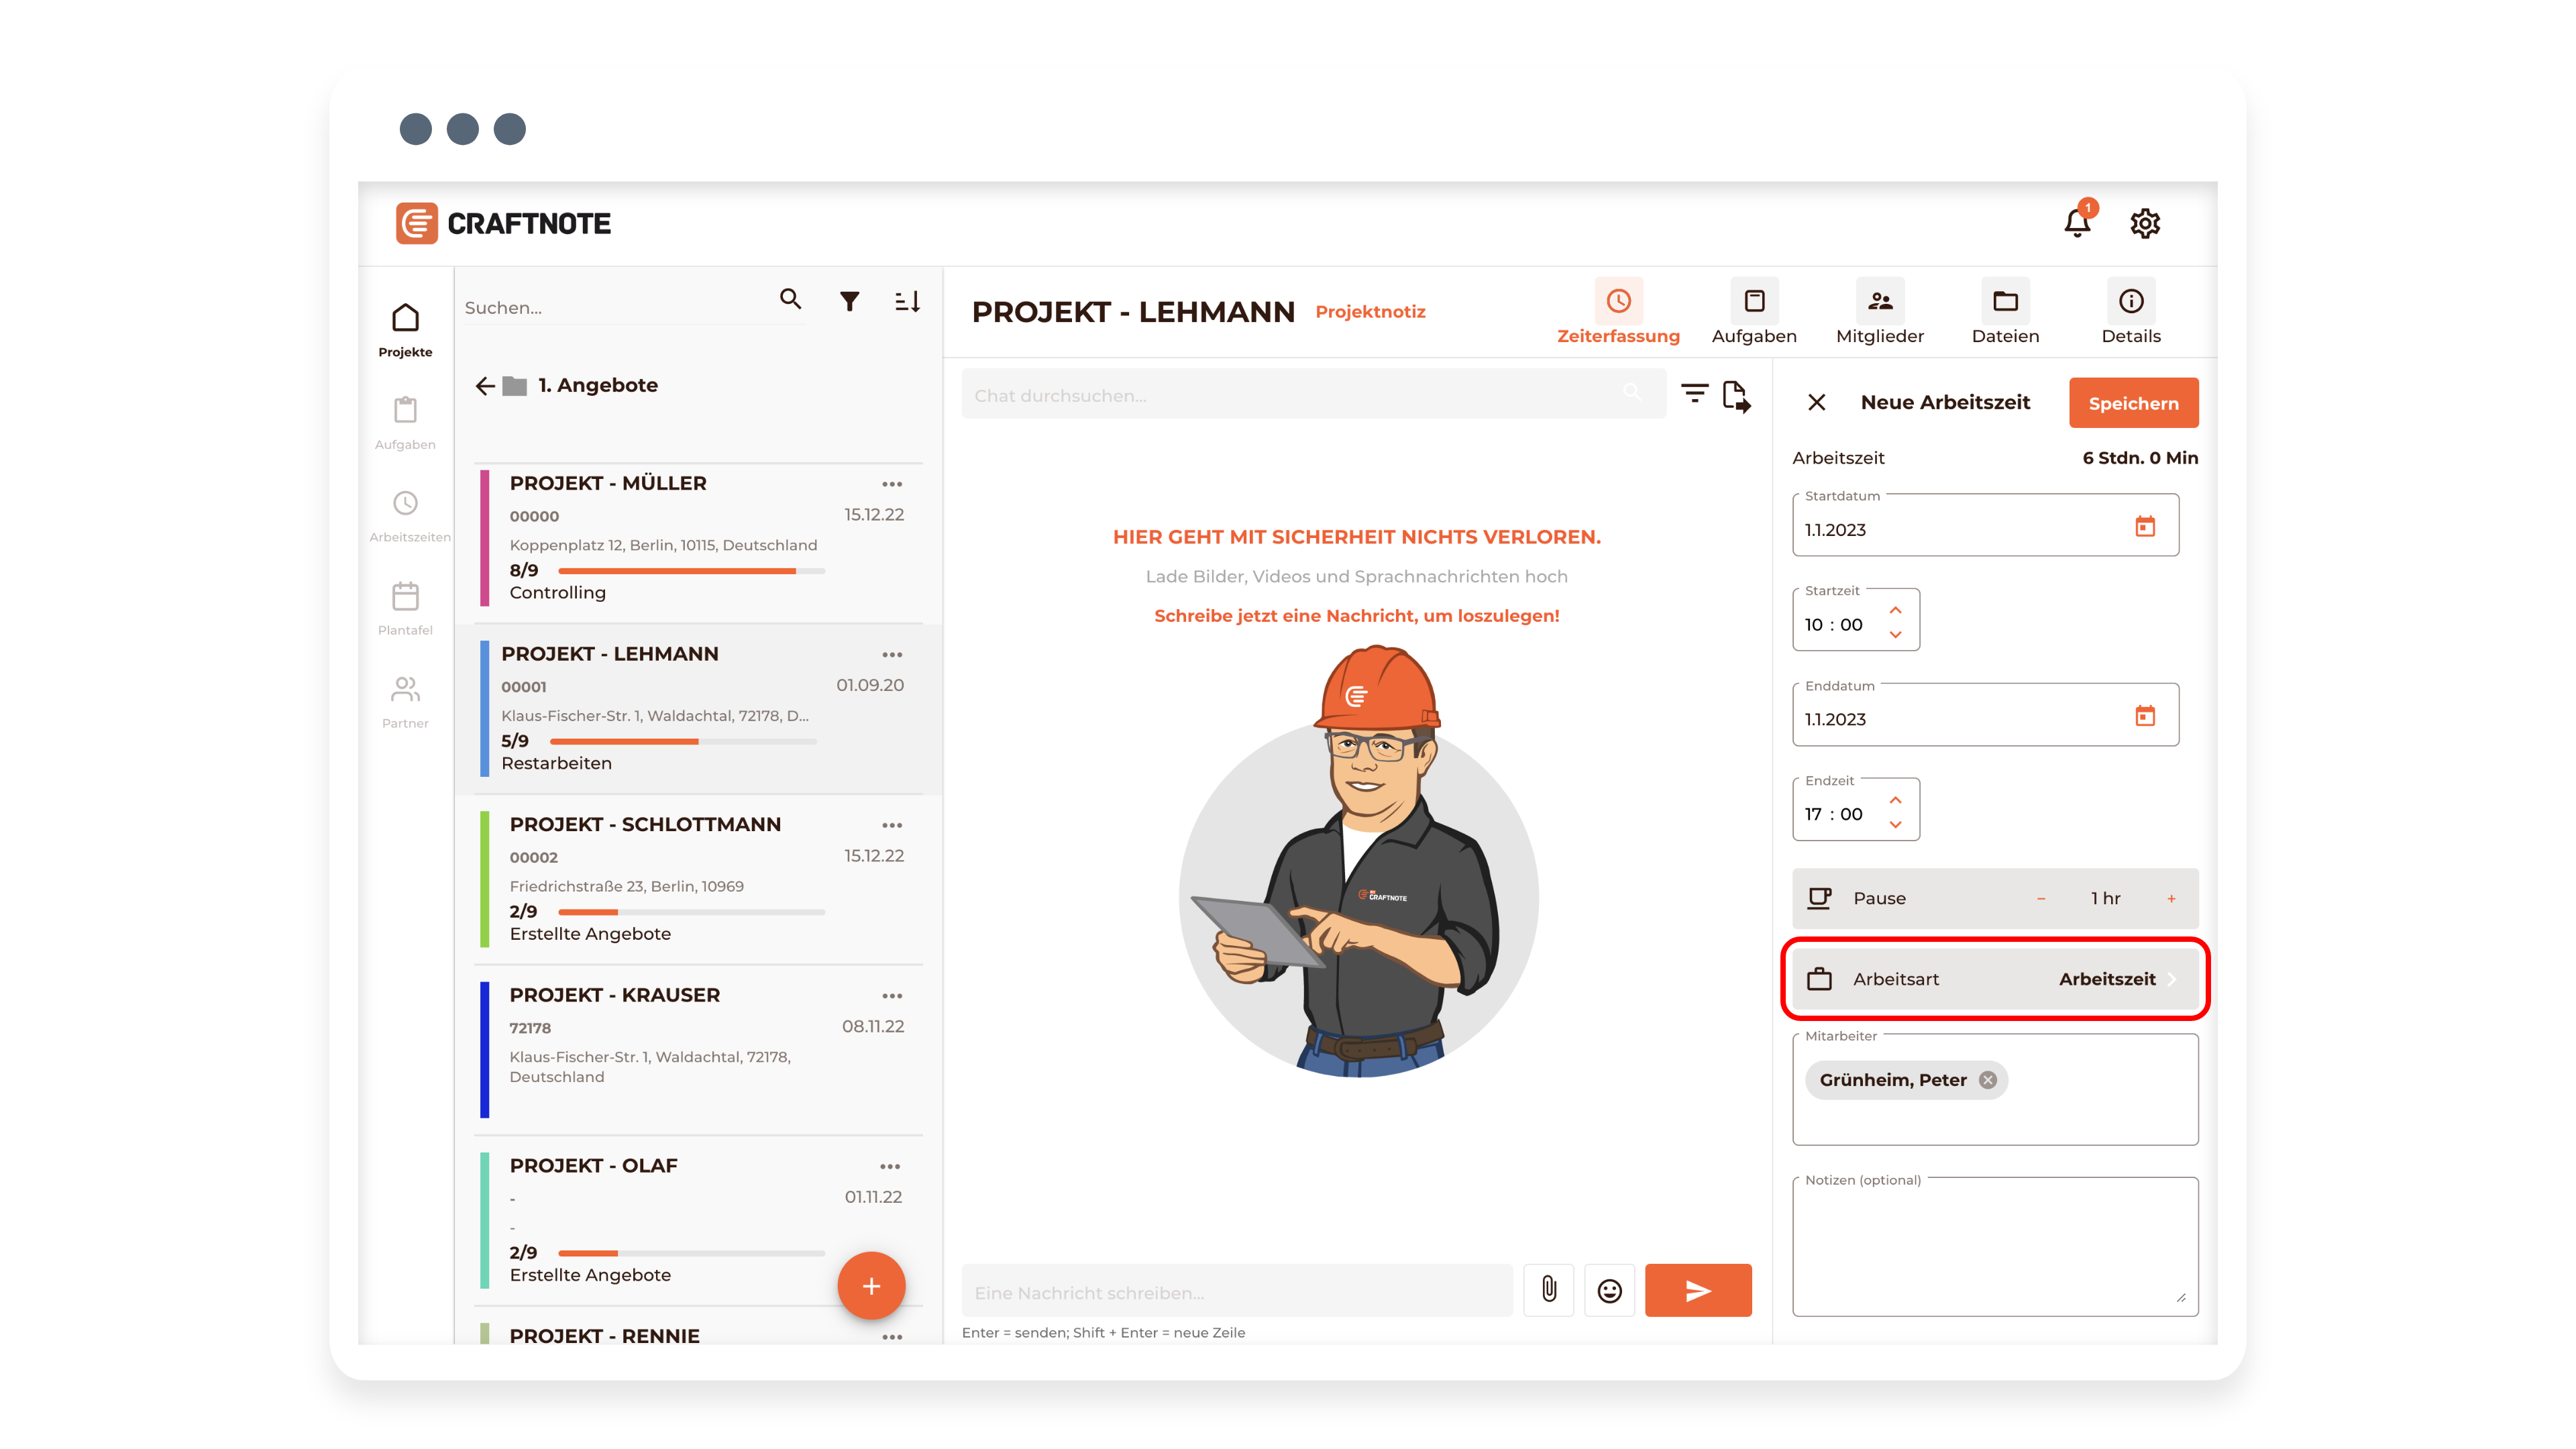
Task: Decrease Endzeit with the down arrow
Action: pos(1895,825)
